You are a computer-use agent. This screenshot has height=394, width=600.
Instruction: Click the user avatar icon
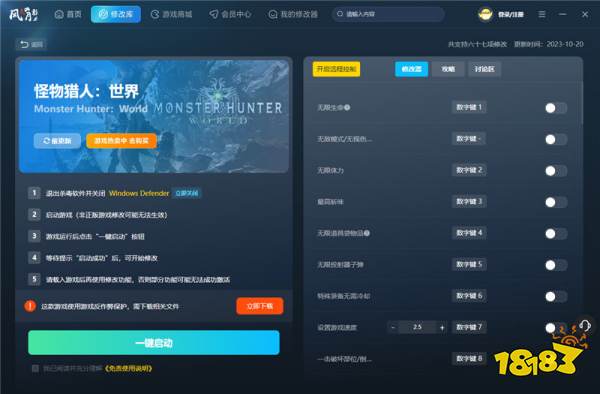click(x=485, y=15)
